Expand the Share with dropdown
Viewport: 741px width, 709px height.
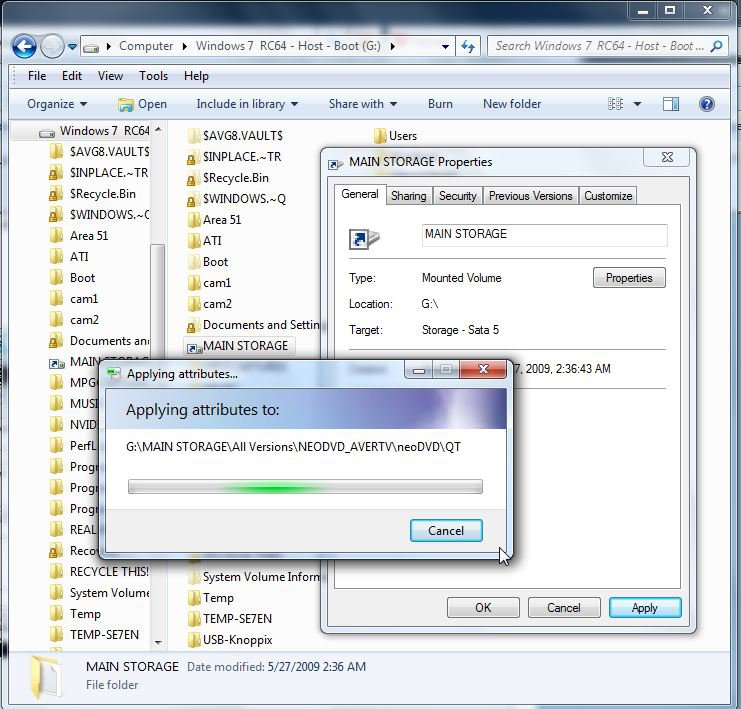pos(362,104)
